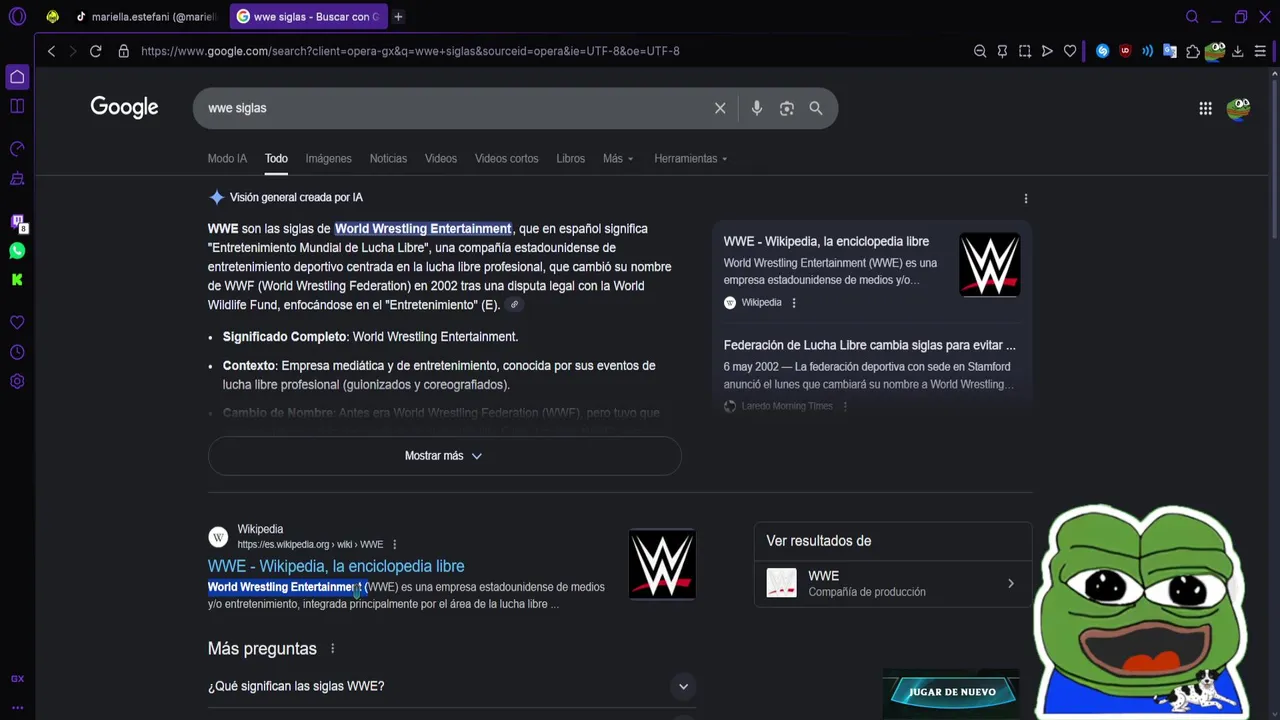Image resolution: width=1280 pixels, height=720 pixels.
Task: Open WWE Compañía de producción result
Action: (x=893, y=583)
